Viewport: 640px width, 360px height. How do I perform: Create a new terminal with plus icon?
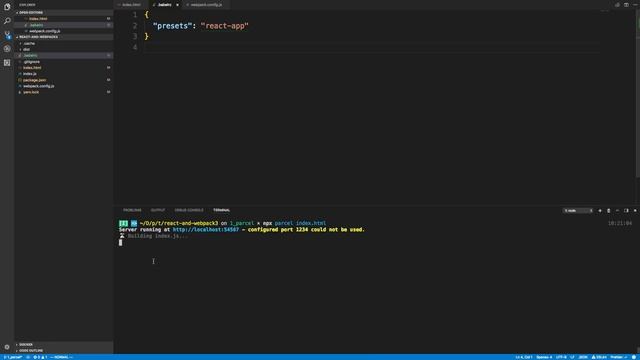tap(600, 211)
